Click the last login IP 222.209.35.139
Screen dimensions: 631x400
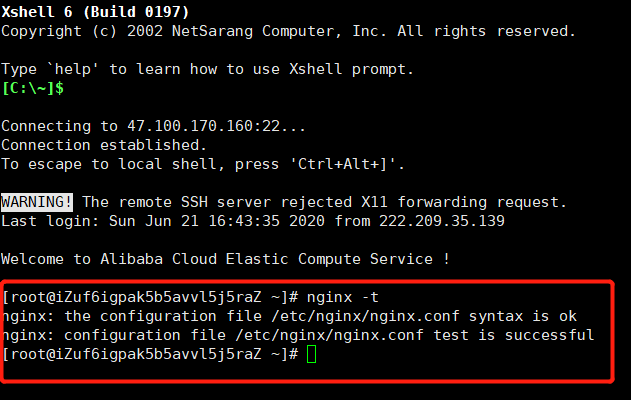441,221
